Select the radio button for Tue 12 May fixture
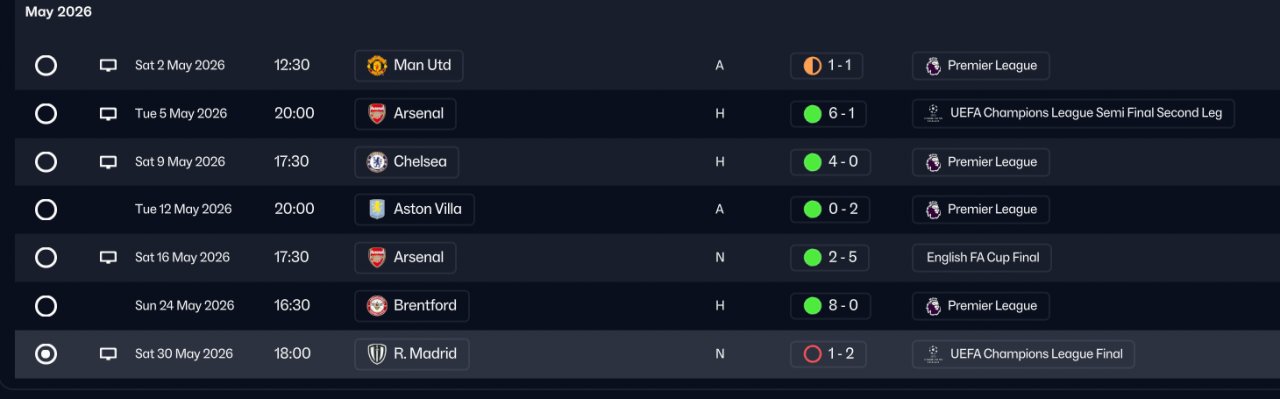The height and width of the screenshot is (399, 1280). tap(46, 210)
